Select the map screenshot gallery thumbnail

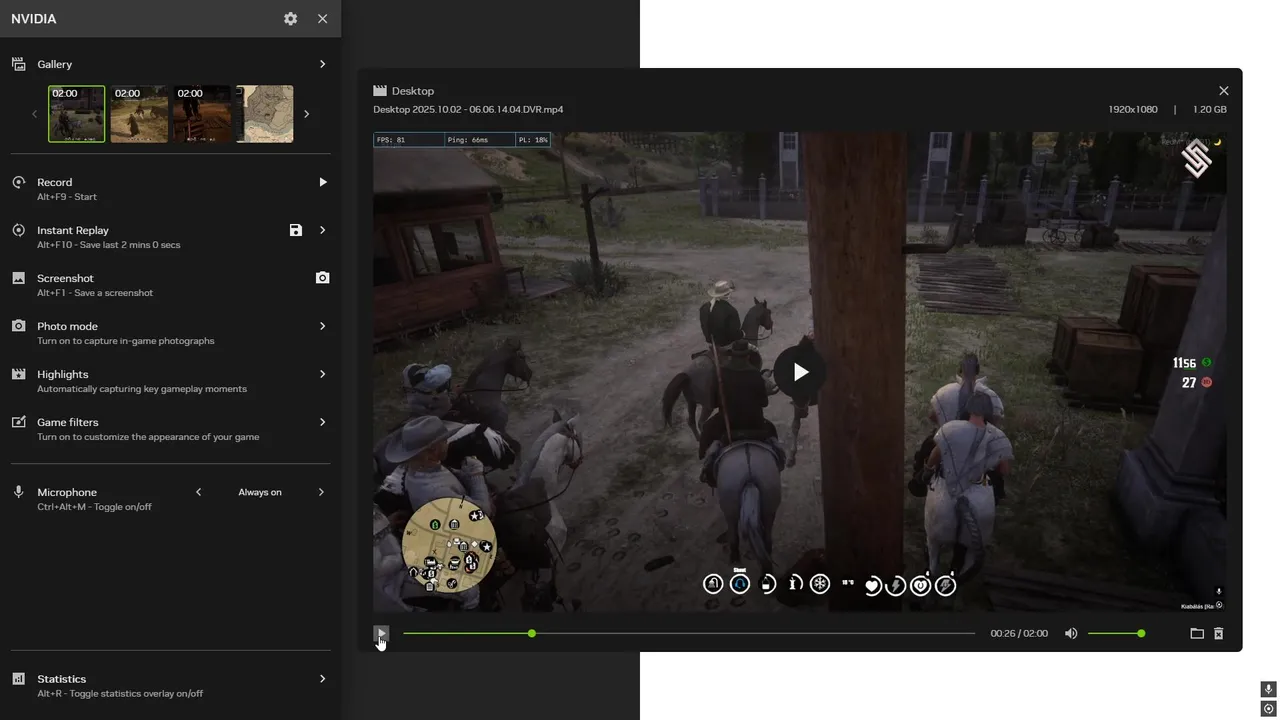[x=265, y=114]
